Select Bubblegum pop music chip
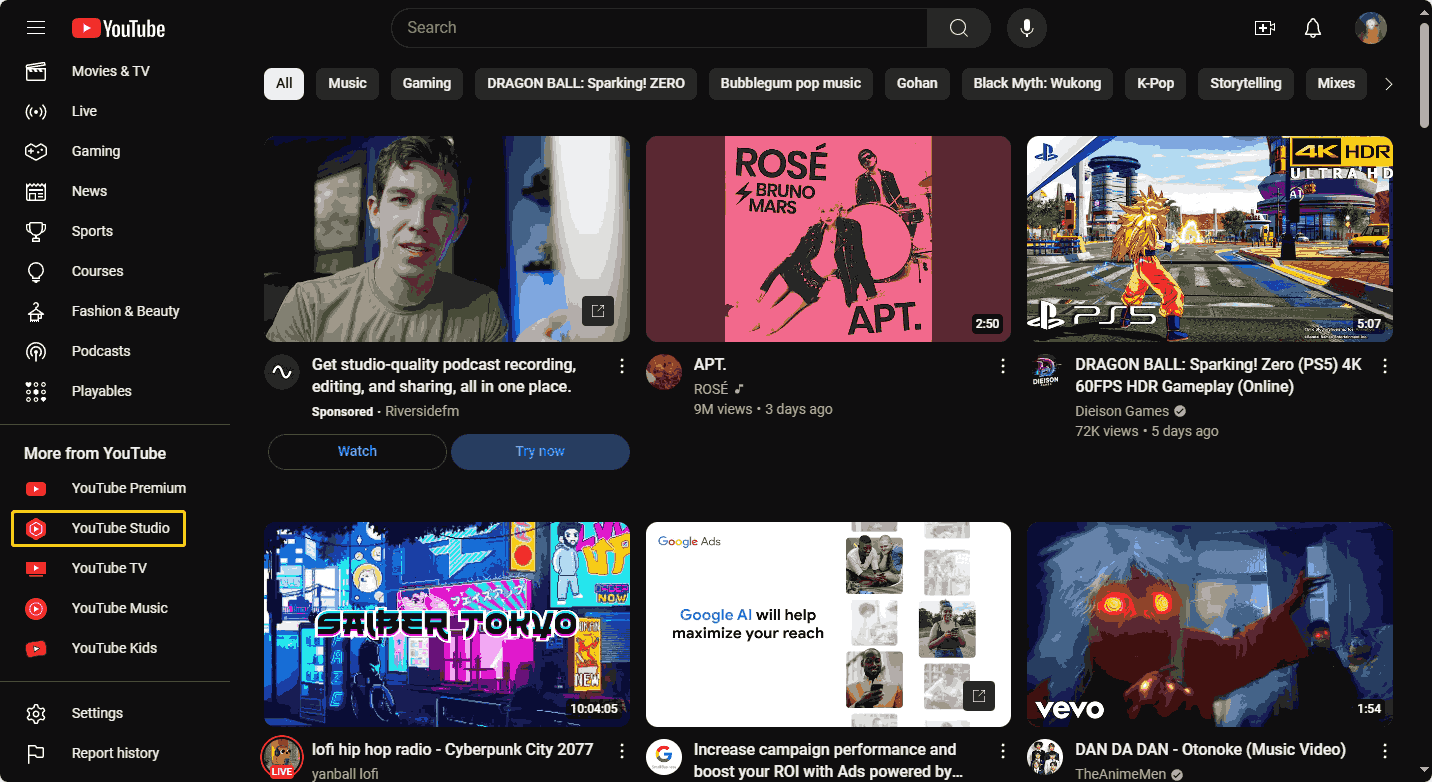This screenshot has height=782, width=1432. coord(791,84)
